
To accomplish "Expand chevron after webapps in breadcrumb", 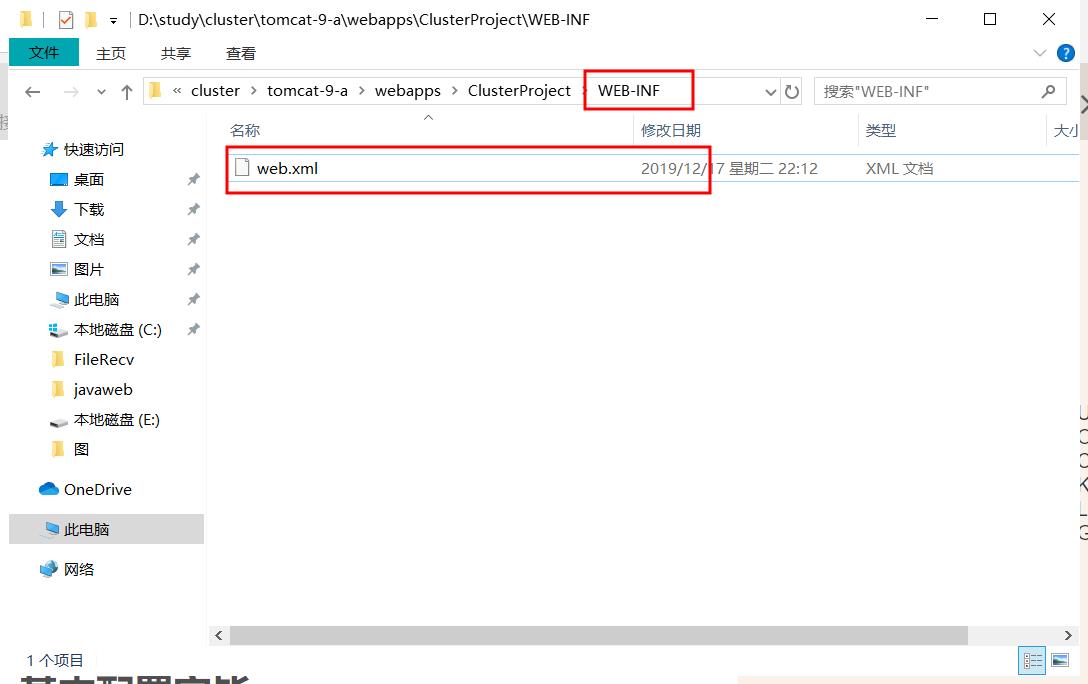I will [454, 91].
